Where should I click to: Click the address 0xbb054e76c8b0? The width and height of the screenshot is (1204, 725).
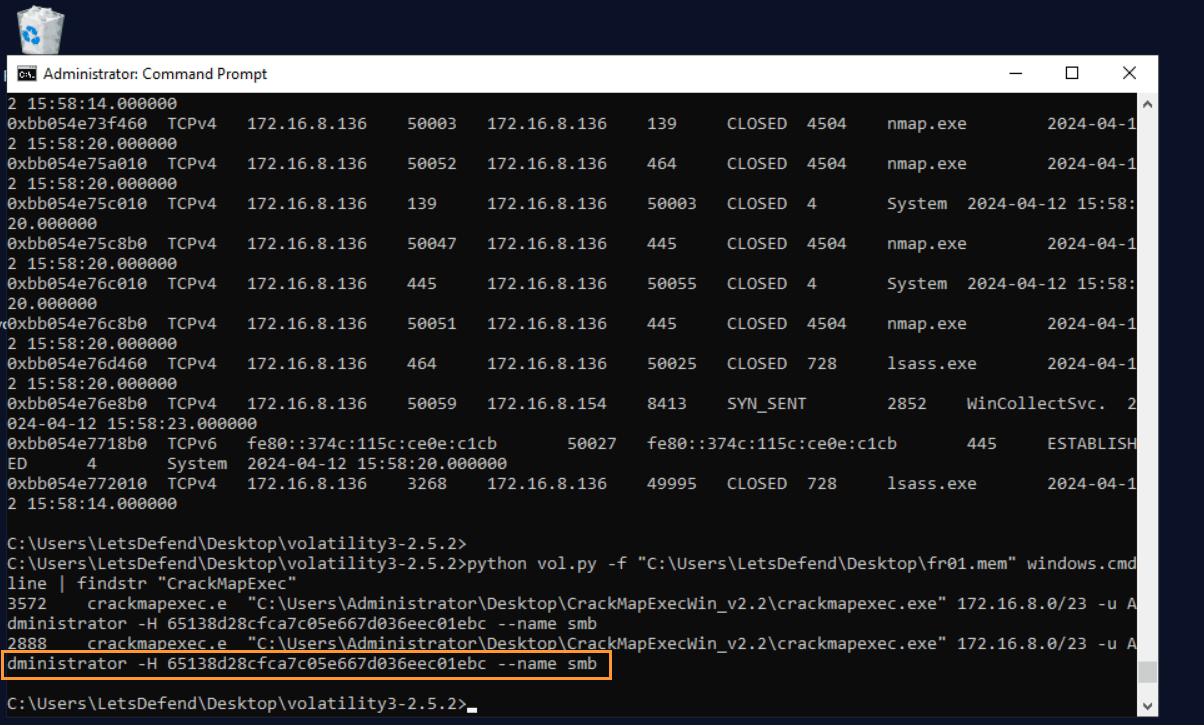pos(77,324)
